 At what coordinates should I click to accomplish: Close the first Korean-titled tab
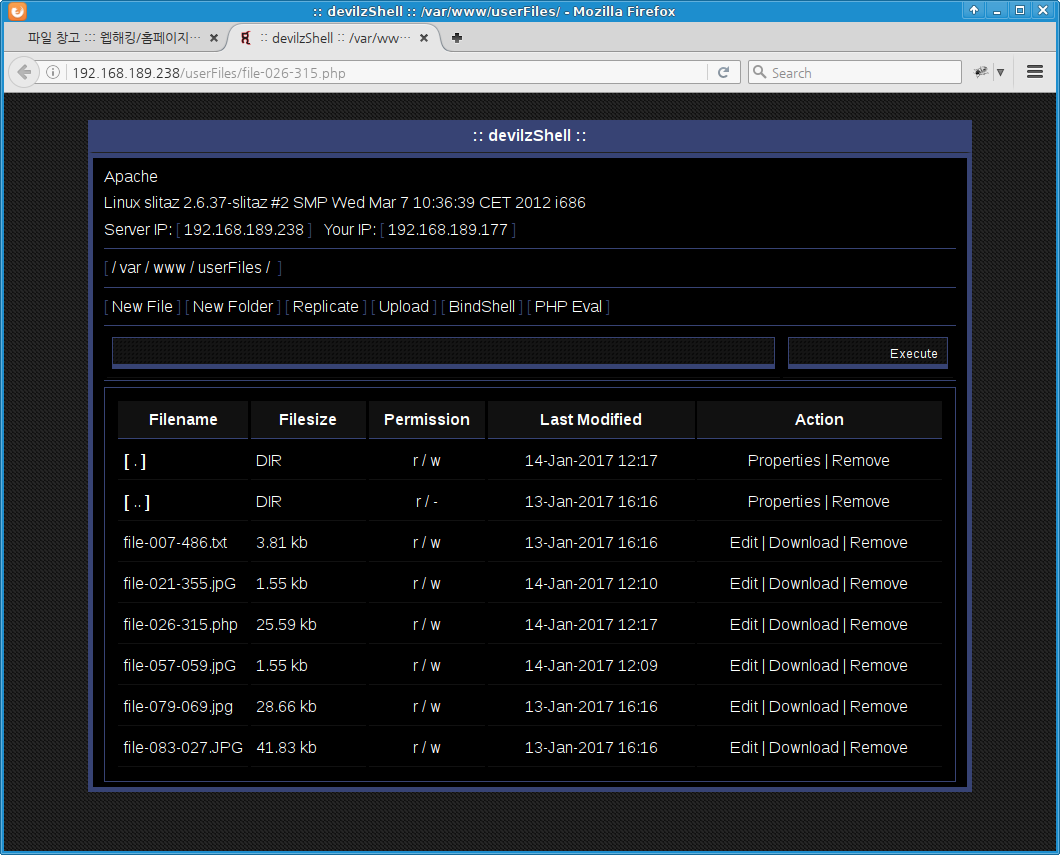(214, 38)
